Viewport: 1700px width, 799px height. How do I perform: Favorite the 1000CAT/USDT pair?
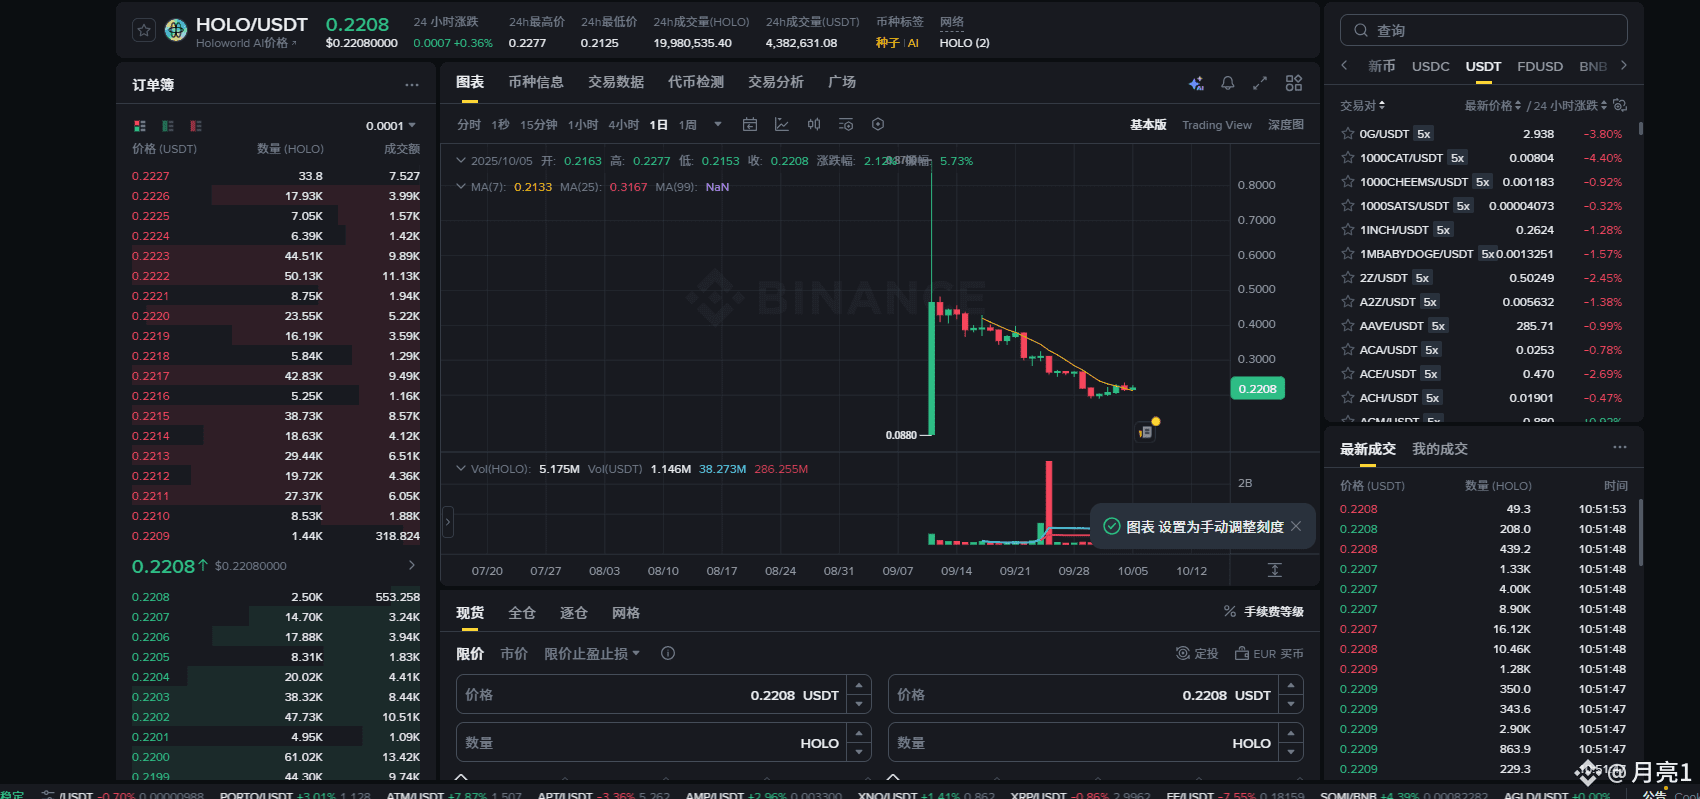(1348, 158)
